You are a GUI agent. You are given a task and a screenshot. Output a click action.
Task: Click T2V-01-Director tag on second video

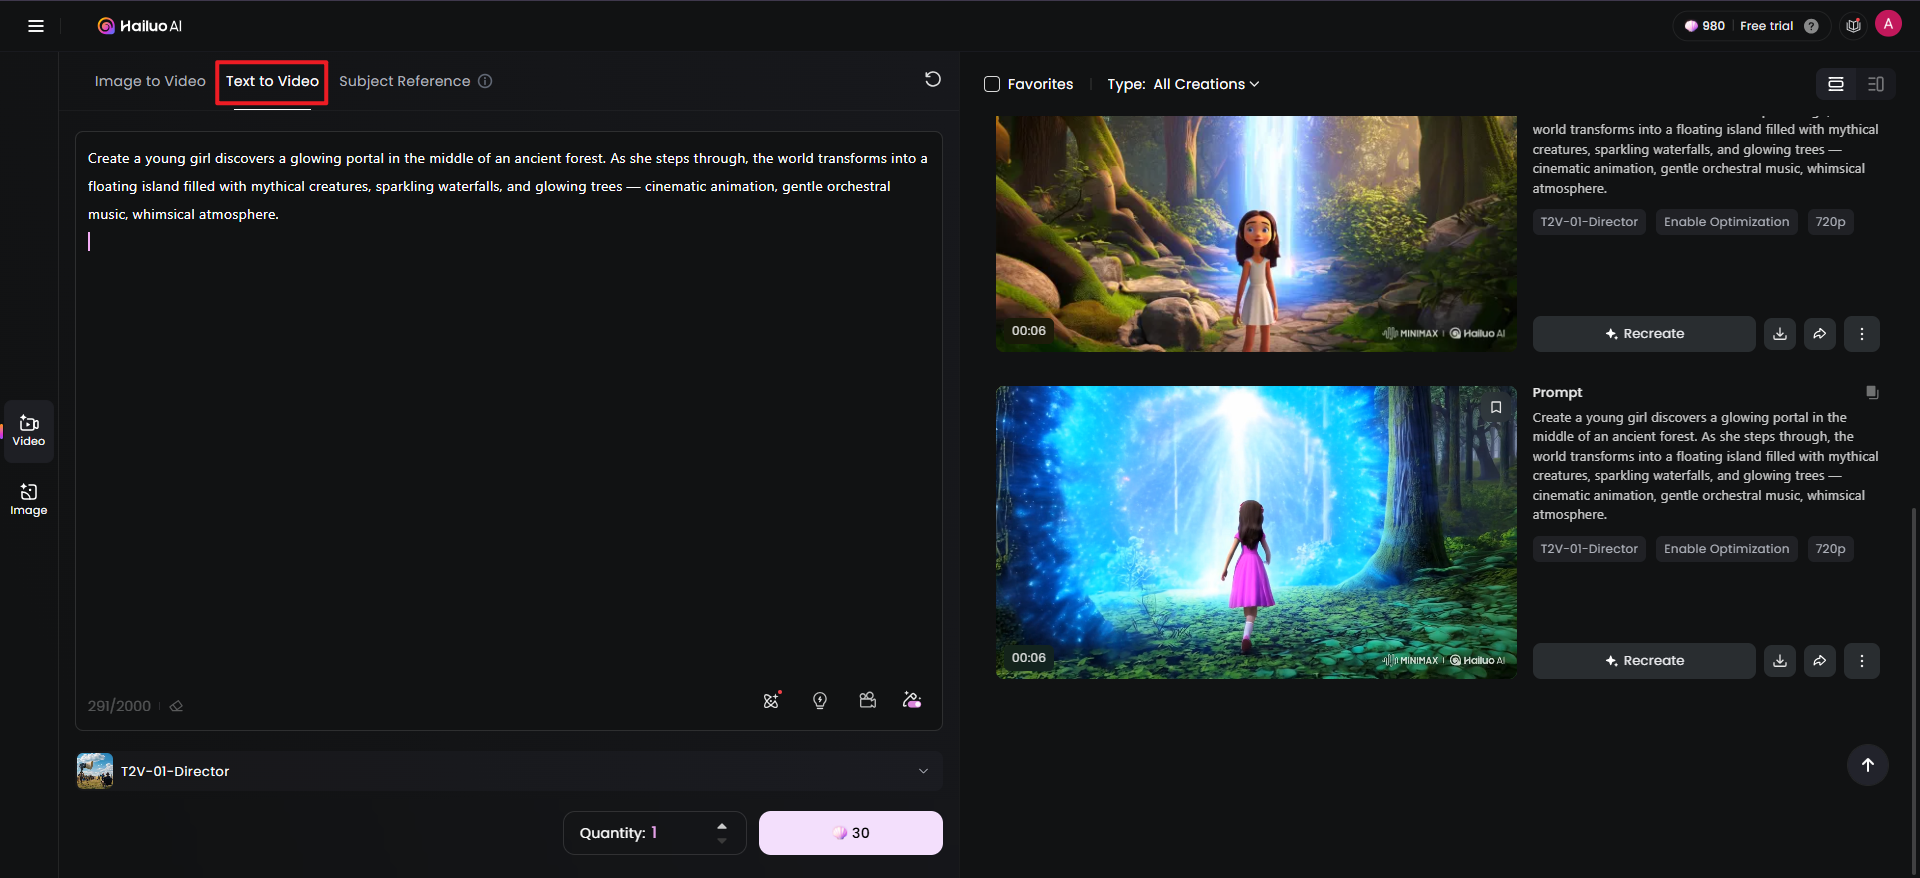click(1589, 549)
